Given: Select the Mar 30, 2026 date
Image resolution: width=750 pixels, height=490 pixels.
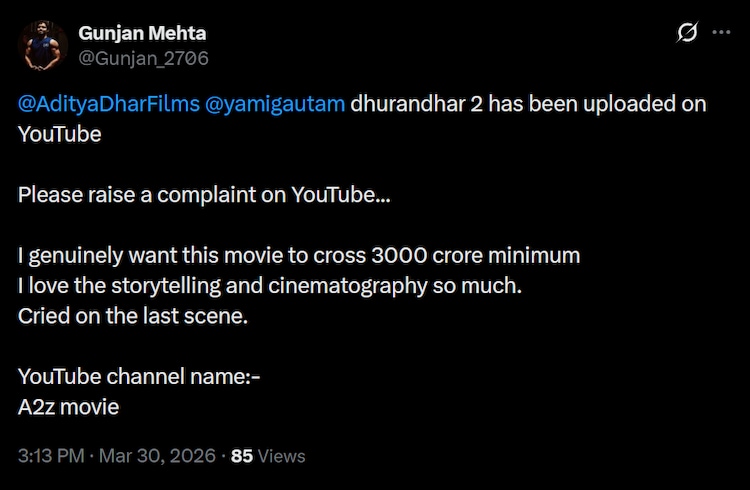Looking at the screenshot, I should coord(157,456).
